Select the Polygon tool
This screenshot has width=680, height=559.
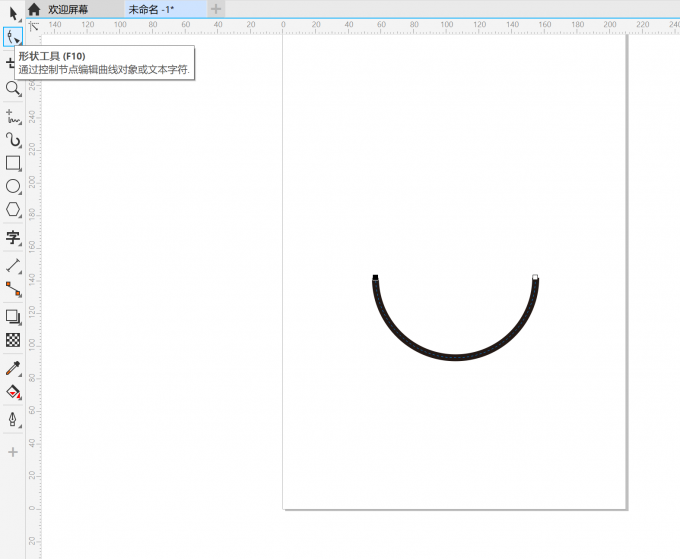point(13,209)
